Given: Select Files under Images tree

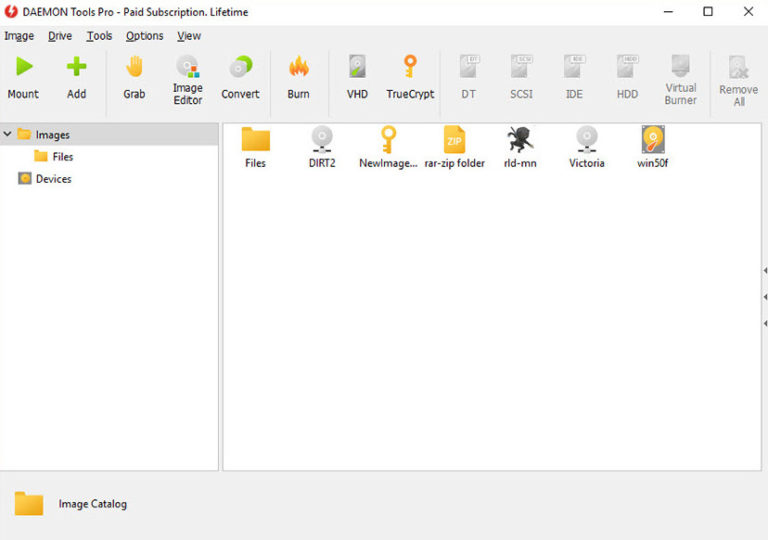Looking at the screenshot, I should [63, 156].
